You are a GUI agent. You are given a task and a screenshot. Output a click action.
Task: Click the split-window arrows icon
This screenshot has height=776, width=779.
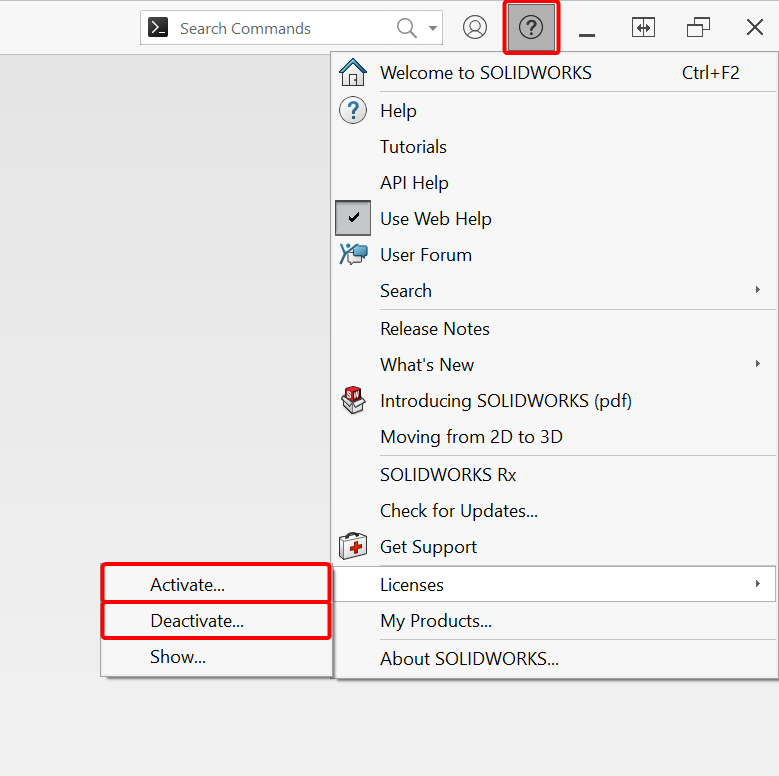(643, 27)
